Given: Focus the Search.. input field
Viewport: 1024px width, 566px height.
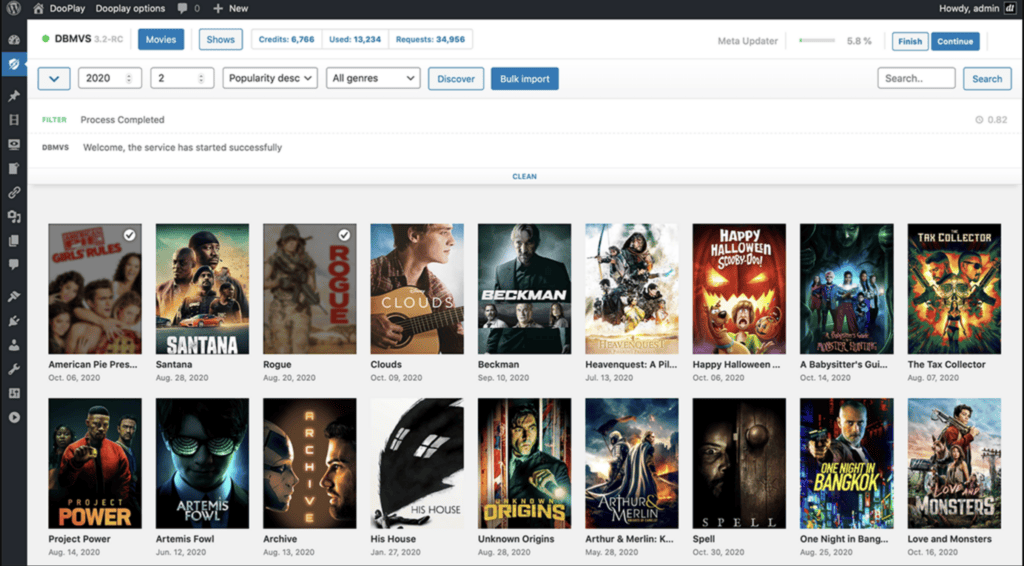Looking at the screenshot, I should (916, 78).
